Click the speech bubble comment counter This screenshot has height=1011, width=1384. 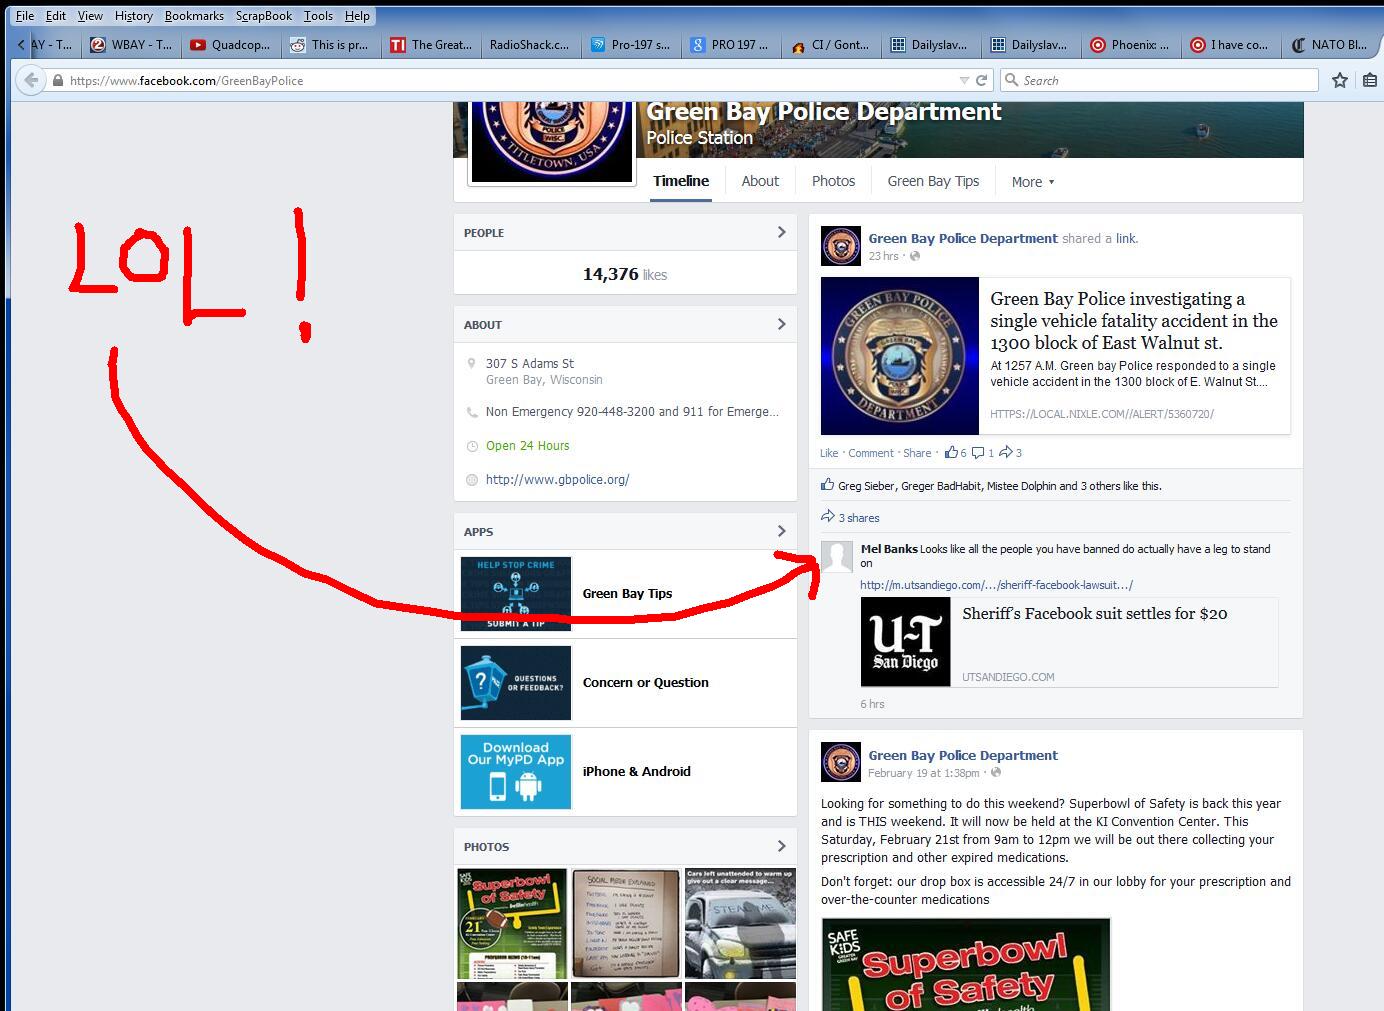[983, 452]
